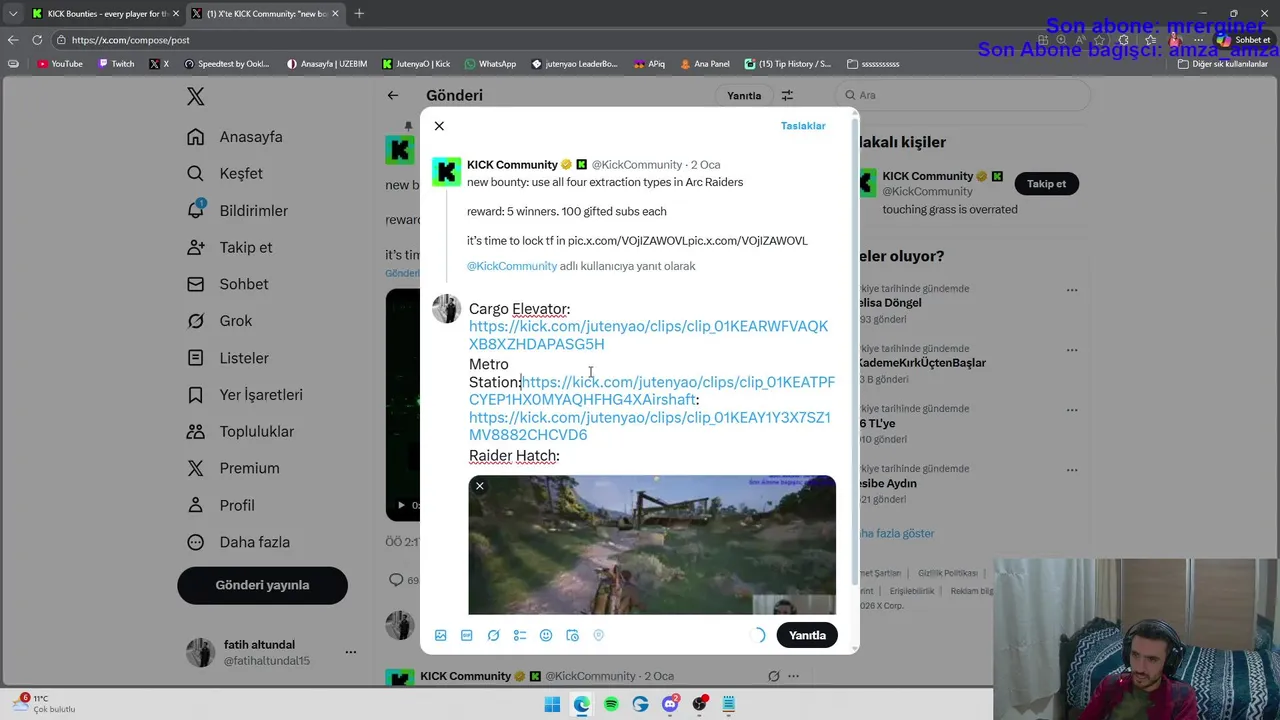The image size is (1280, 720).
Task: Open Topluluklar communities
Action: pos(241,432)
